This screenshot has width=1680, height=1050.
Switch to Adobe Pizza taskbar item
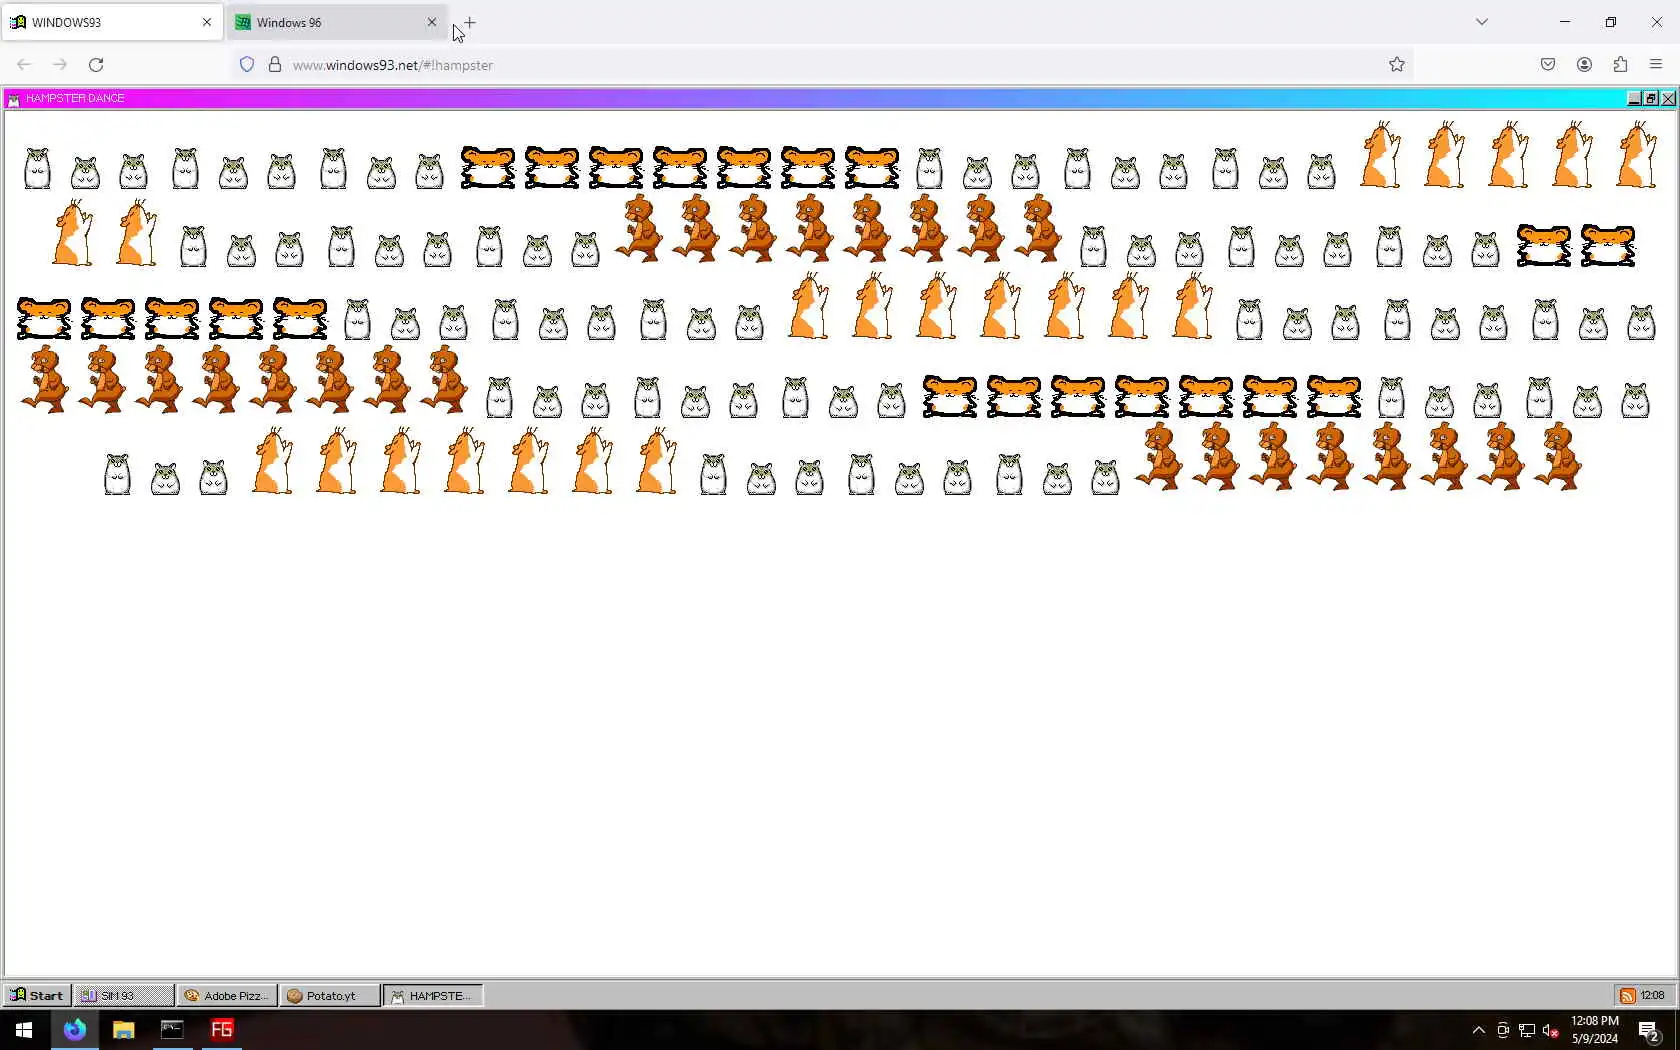click(x=227, y=995)
